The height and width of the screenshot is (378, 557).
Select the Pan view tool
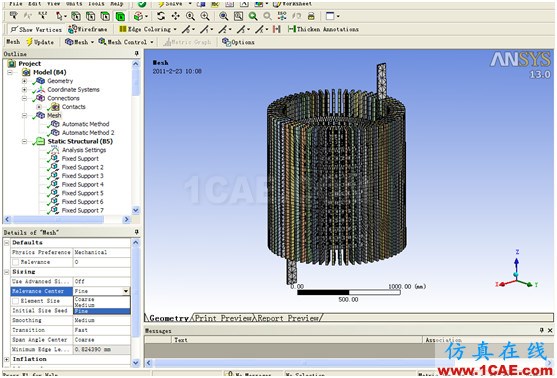(175, 16)
